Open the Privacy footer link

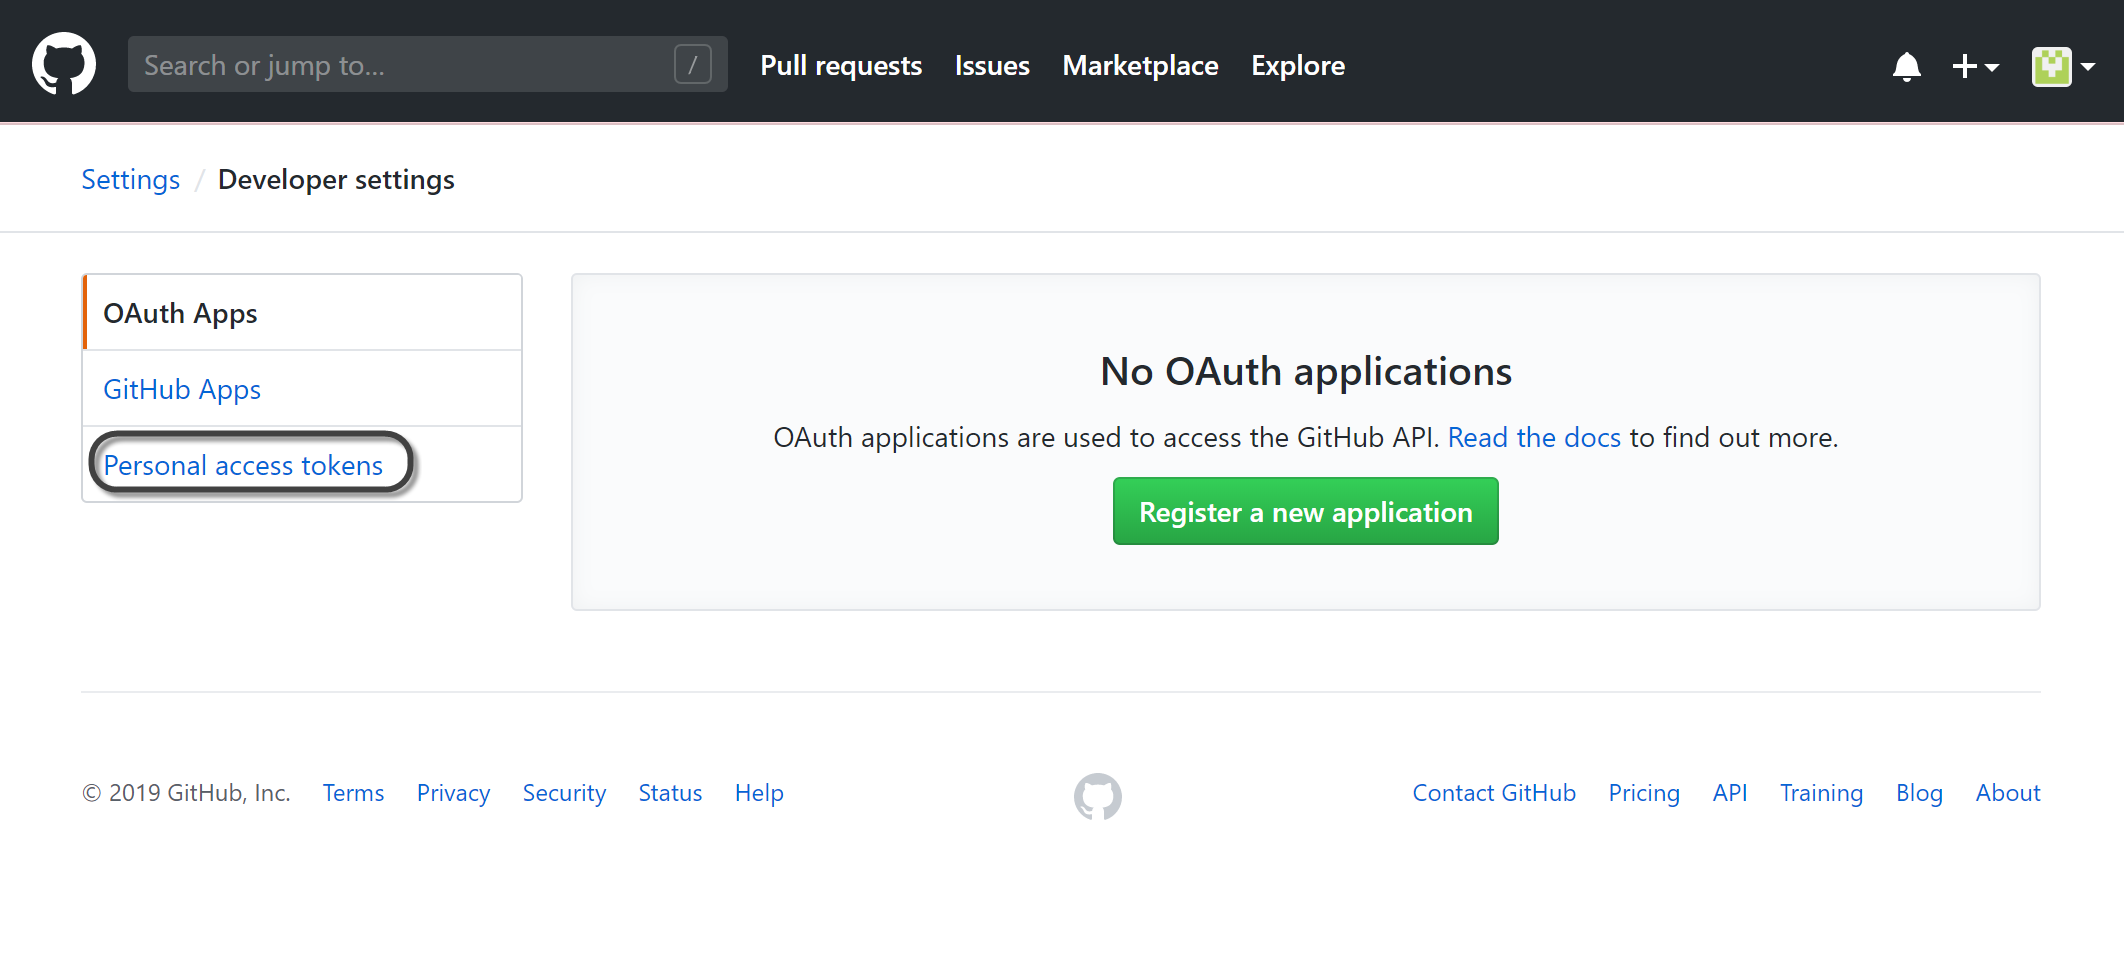pos(453,793)
